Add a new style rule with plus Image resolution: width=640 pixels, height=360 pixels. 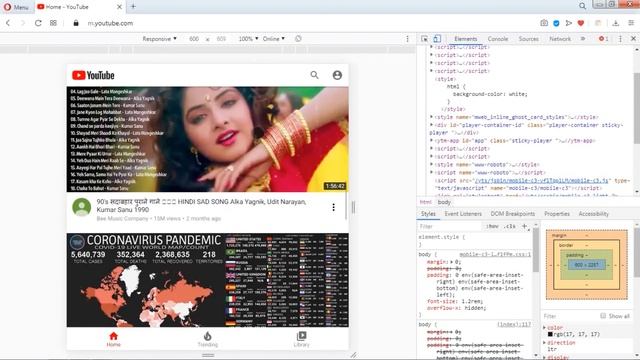524,226
